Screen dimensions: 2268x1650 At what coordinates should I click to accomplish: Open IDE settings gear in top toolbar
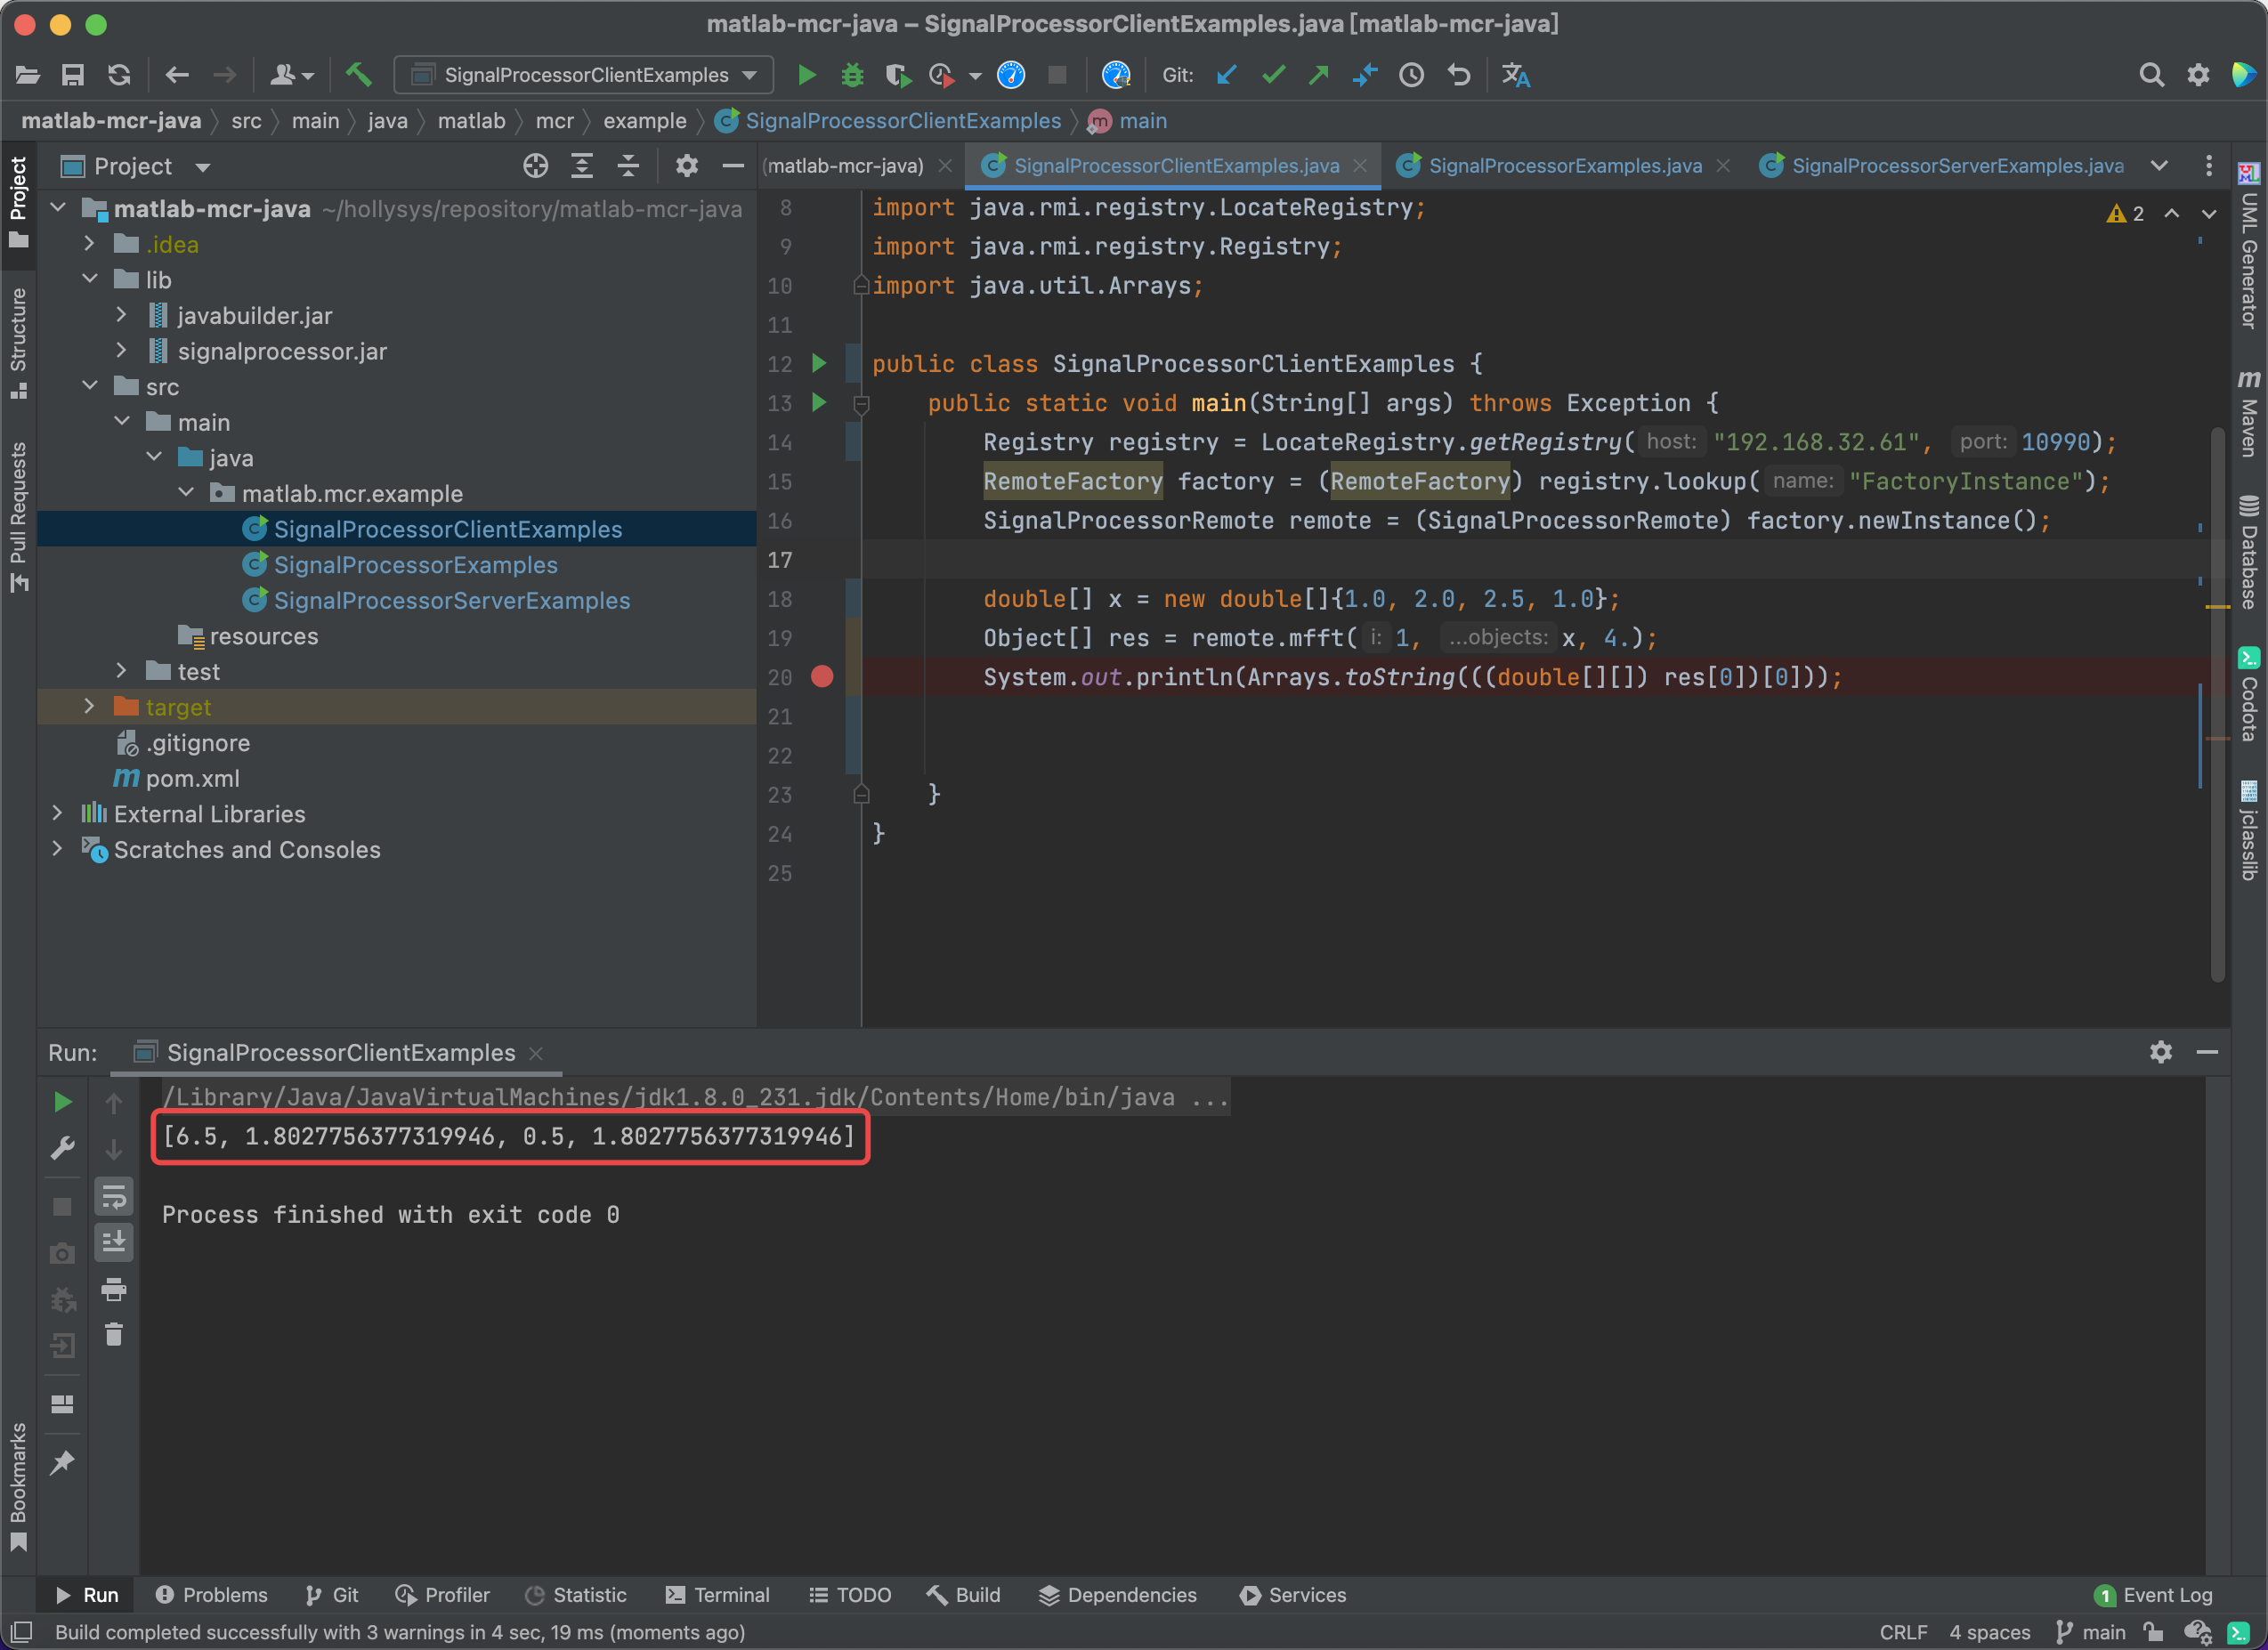[2198, 75]
